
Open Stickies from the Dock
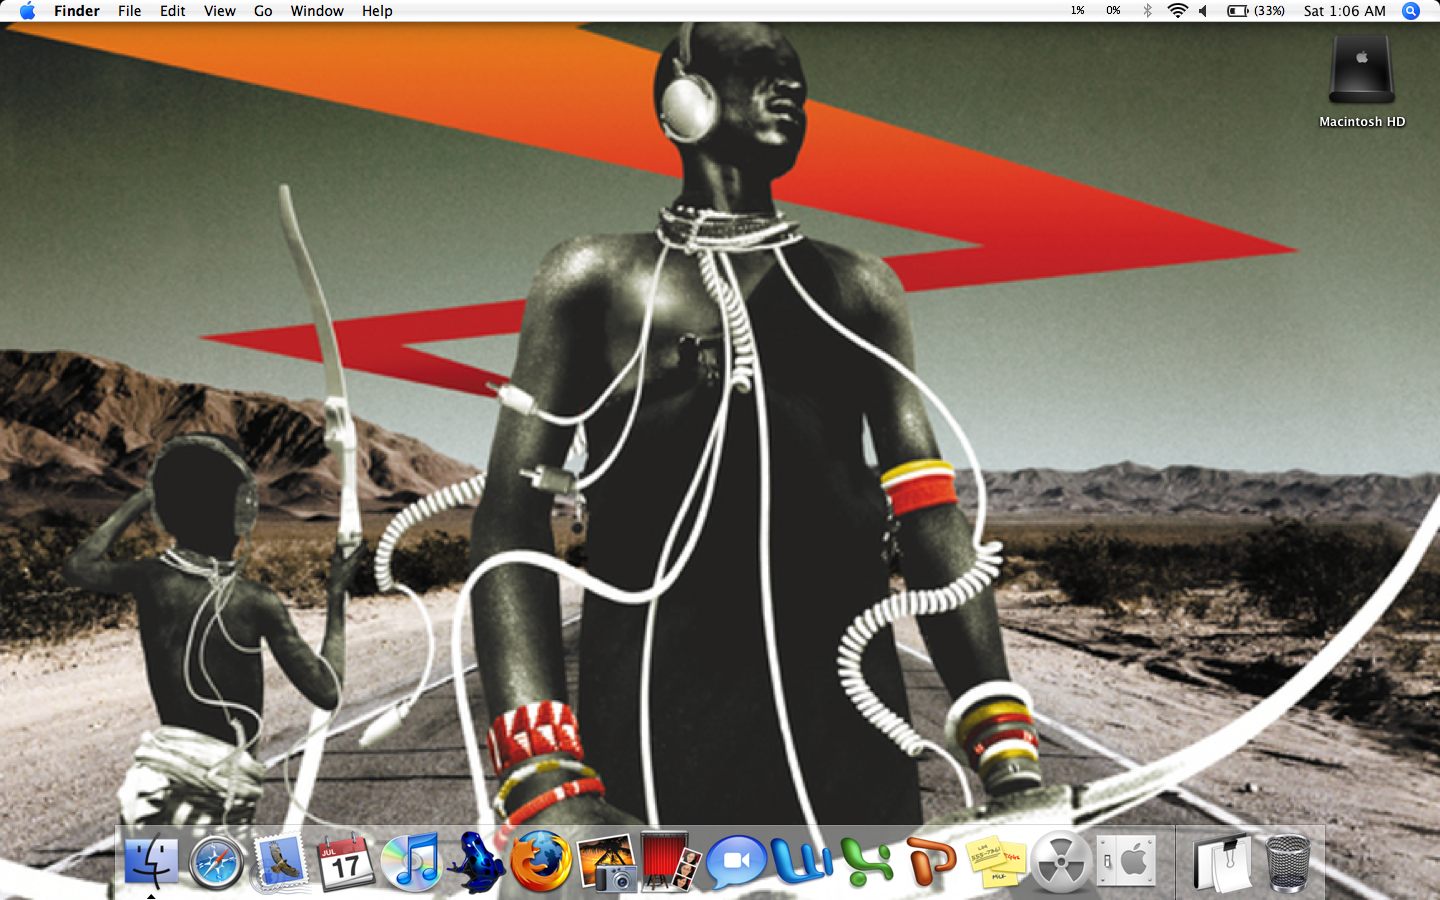996,861
